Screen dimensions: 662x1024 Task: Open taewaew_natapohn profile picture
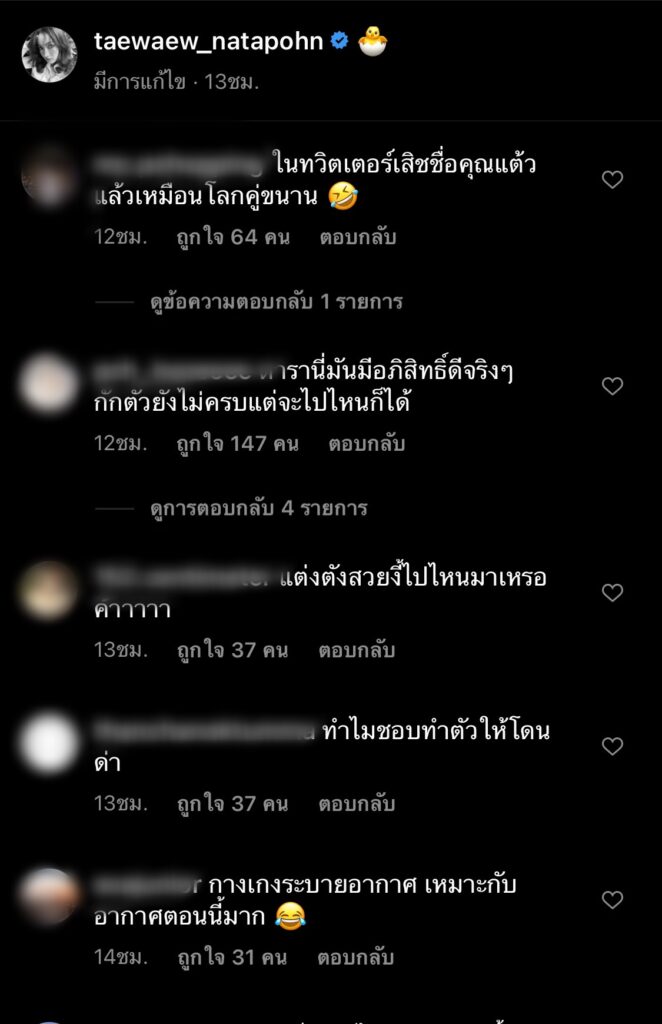point(50,55)
